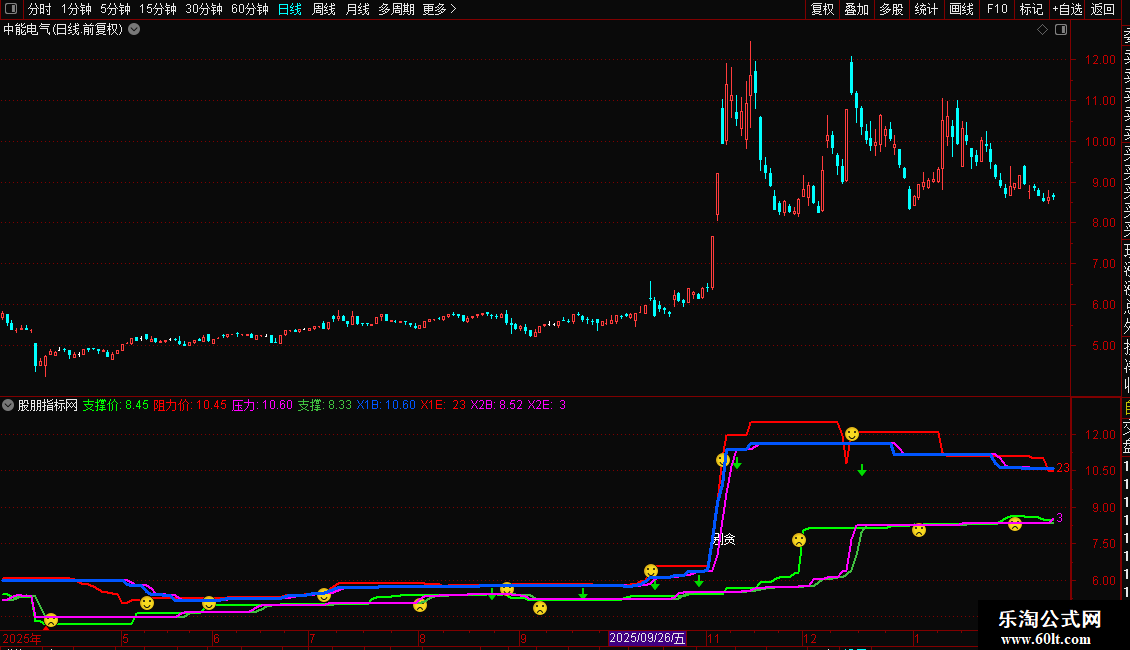Click the month 12 label on time axis
The height and width of the screenshot is (650, 1130).
[x=810, y=638]
